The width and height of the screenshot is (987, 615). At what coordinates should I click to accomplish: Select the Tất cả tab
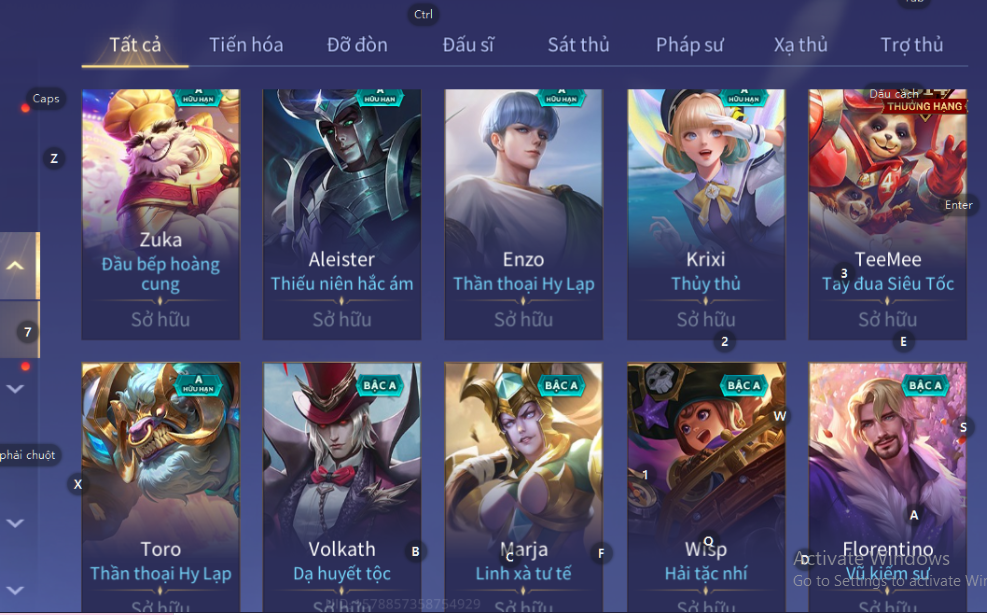(135, 45)
